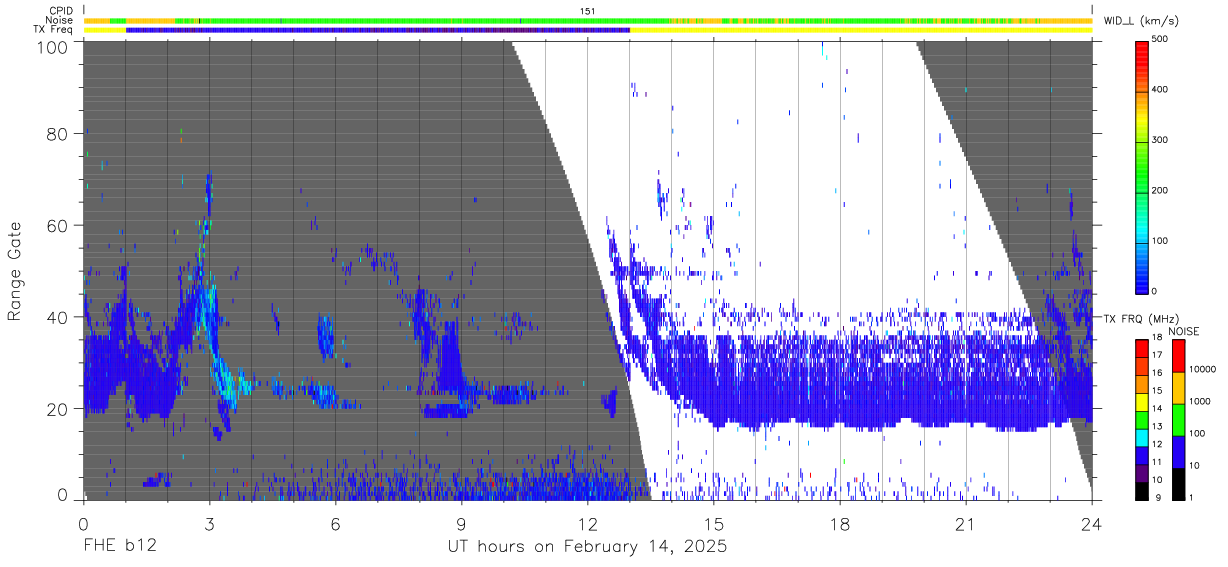The width and height of the screenshot is (1228, 567).
Task: Click the black segment of NOISE colorbar
Action: pyautogui.click(x=1178, y=482)
